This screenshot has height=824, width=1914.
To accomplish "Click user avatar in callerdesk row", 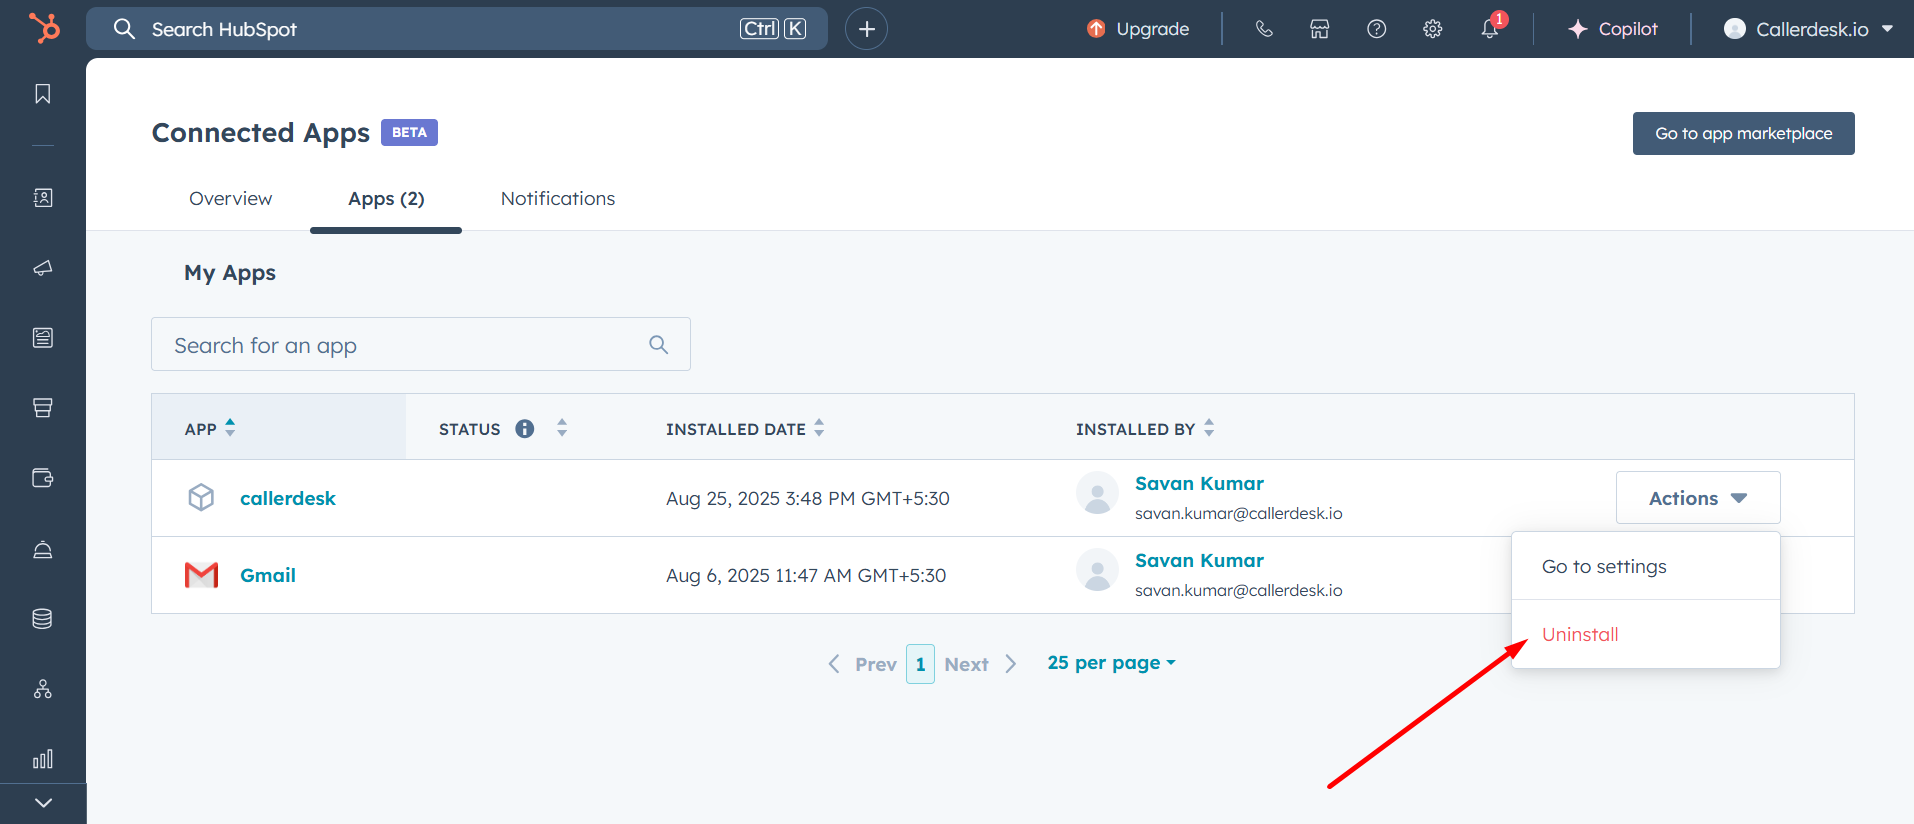I will click(1097, 493).
